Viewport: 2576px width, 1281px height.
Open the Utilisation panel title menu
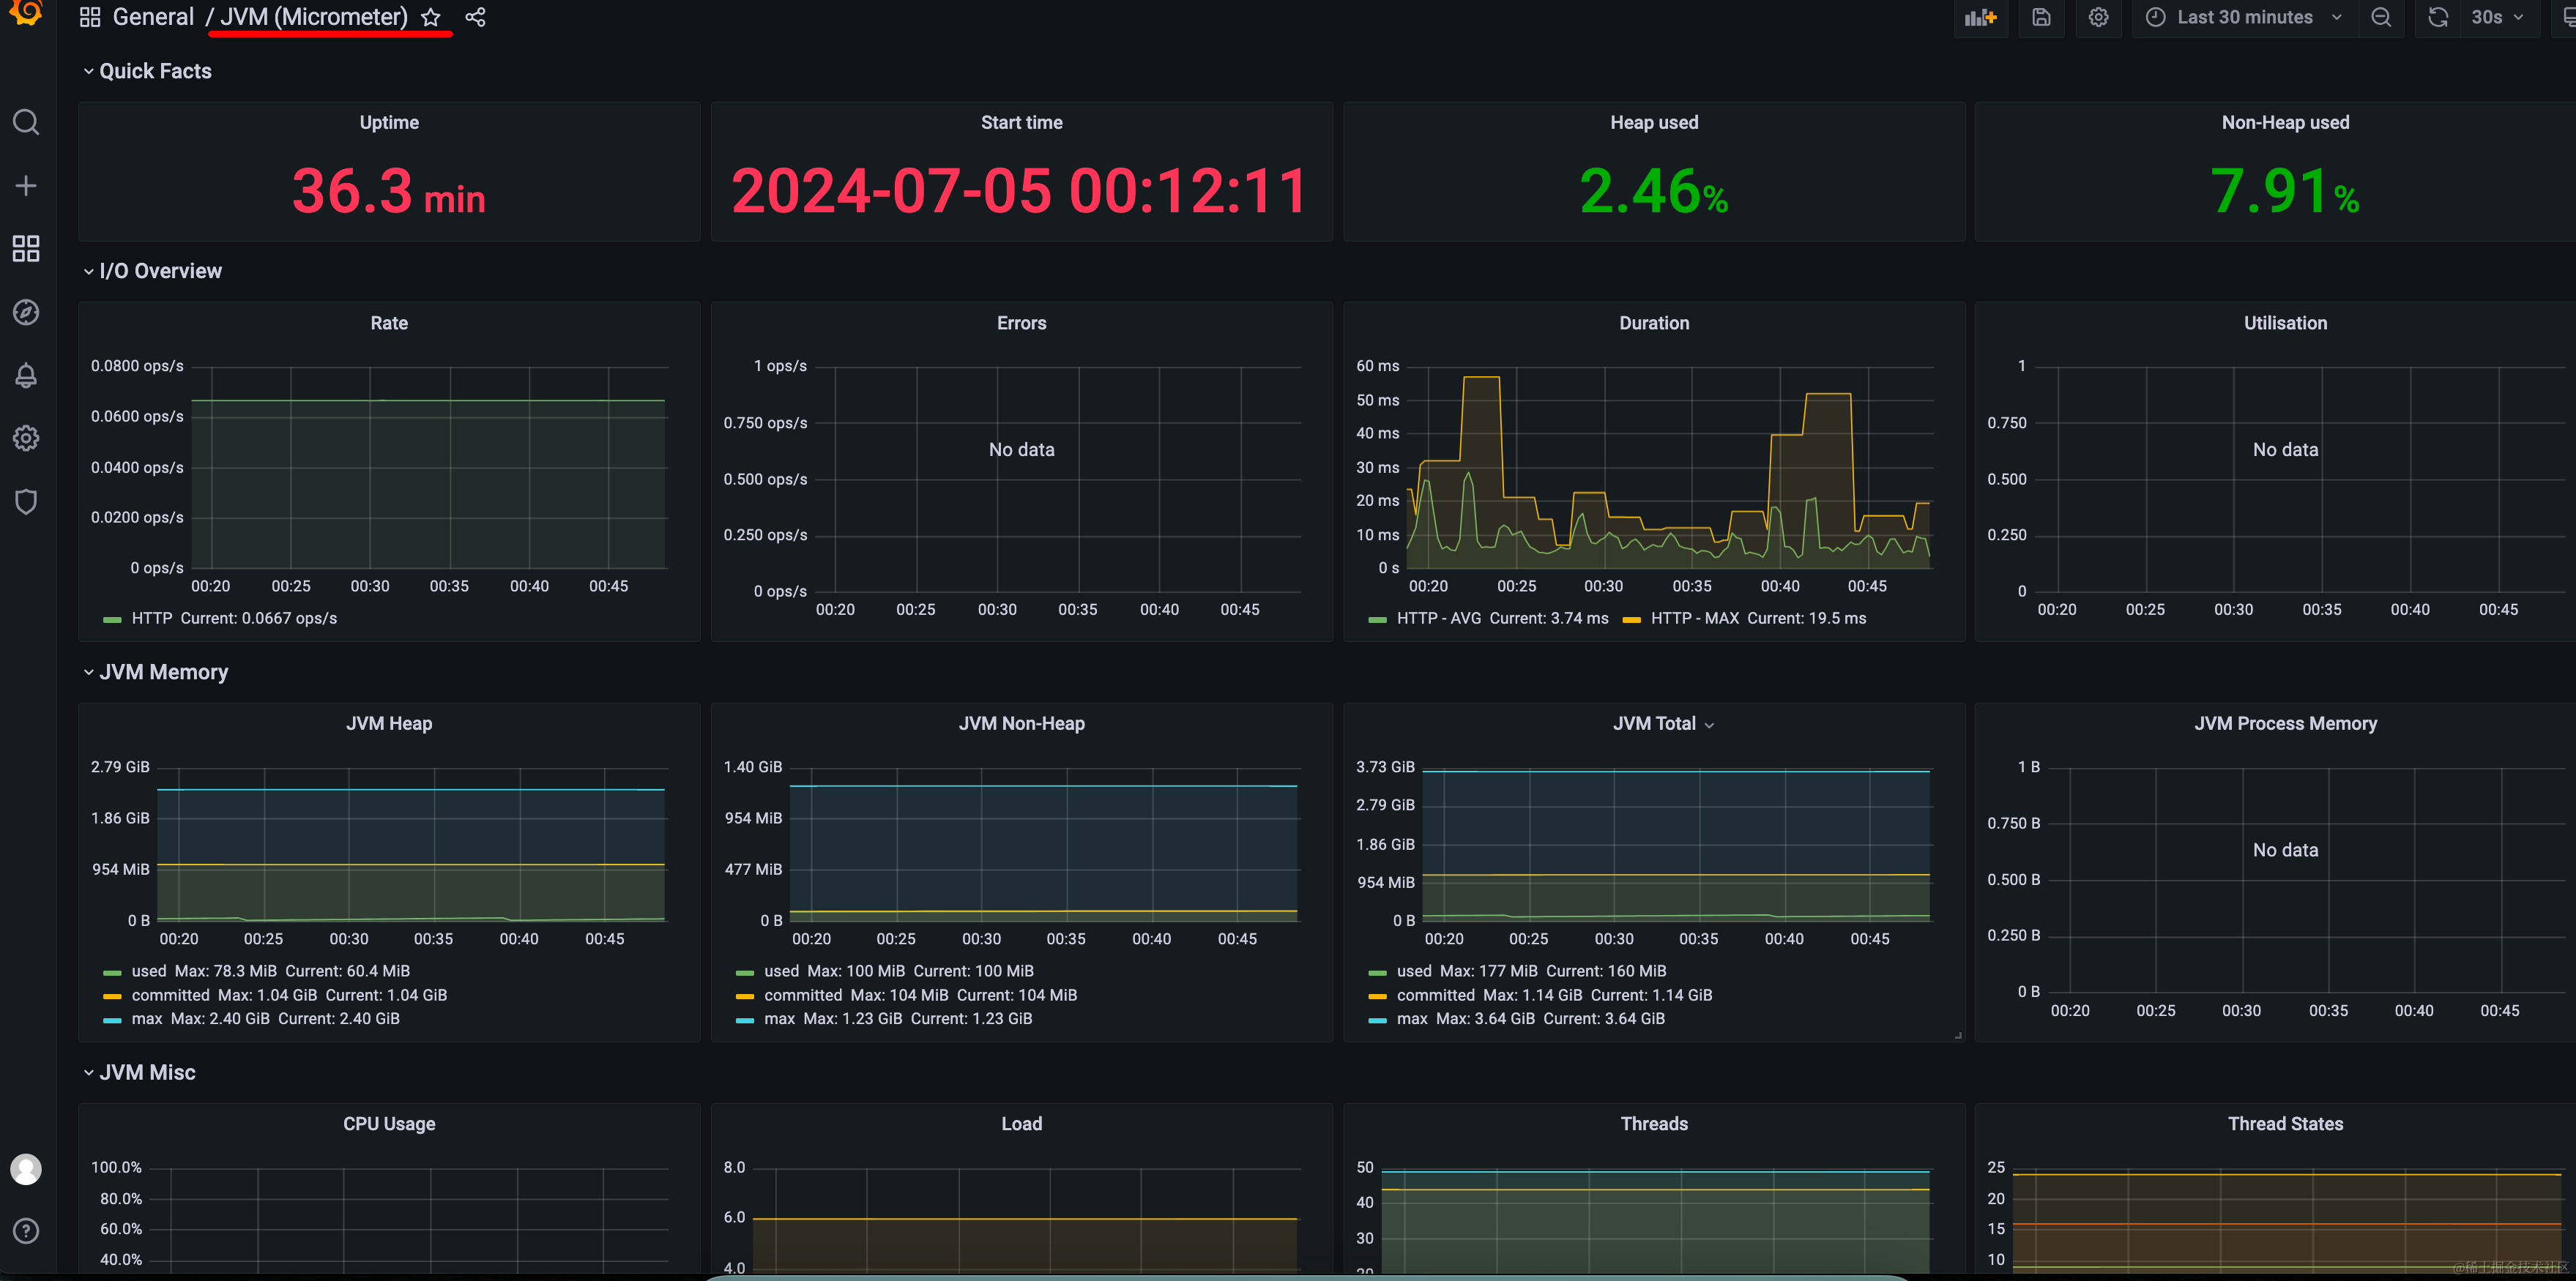2285,323
